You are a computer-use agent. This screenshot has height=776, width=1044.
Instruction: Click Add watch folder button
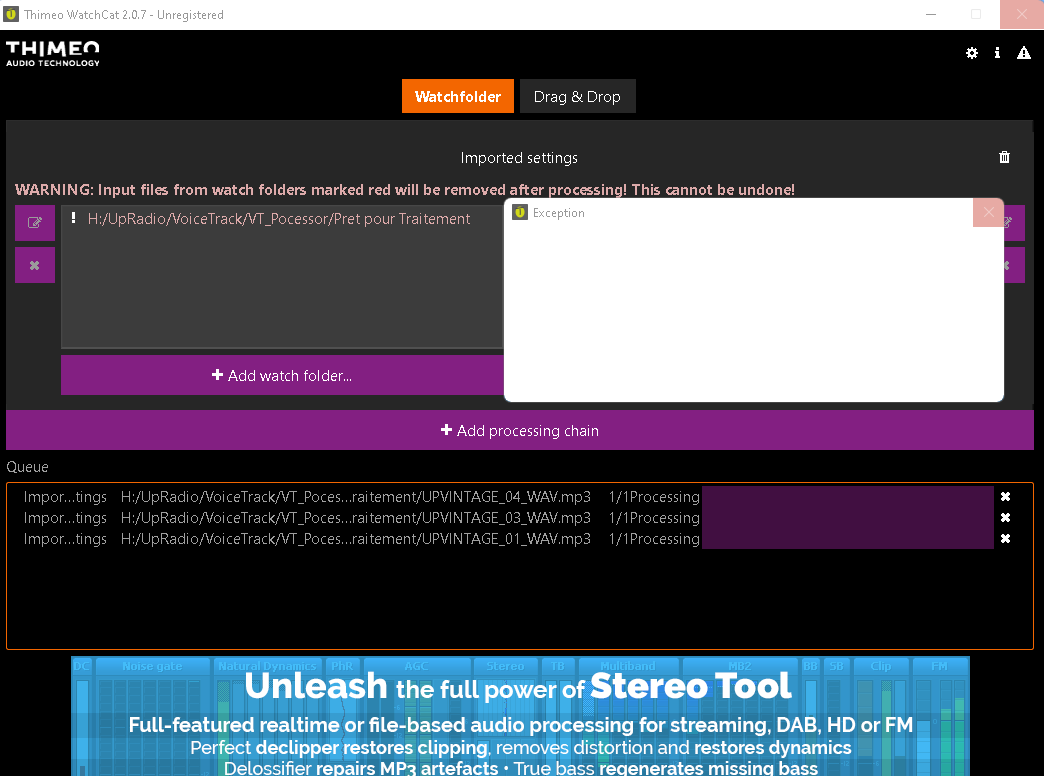[x=282, y=375]
